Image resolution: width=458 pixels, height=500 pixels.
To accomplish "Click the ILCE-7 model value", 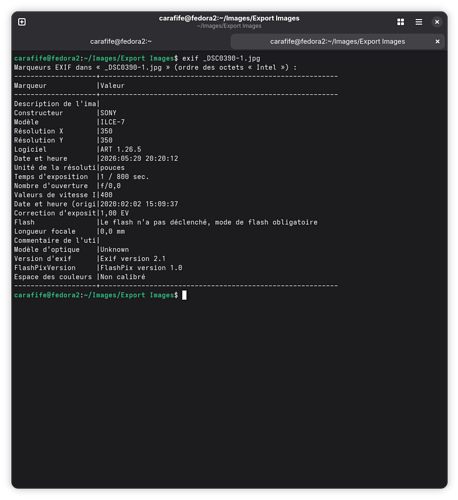I will (x=112, y=122).
